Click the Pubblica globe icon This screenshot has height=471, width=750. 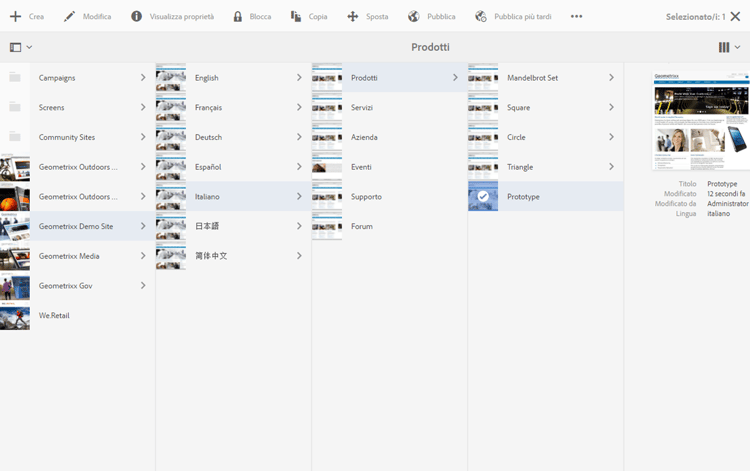click(414, 16)
